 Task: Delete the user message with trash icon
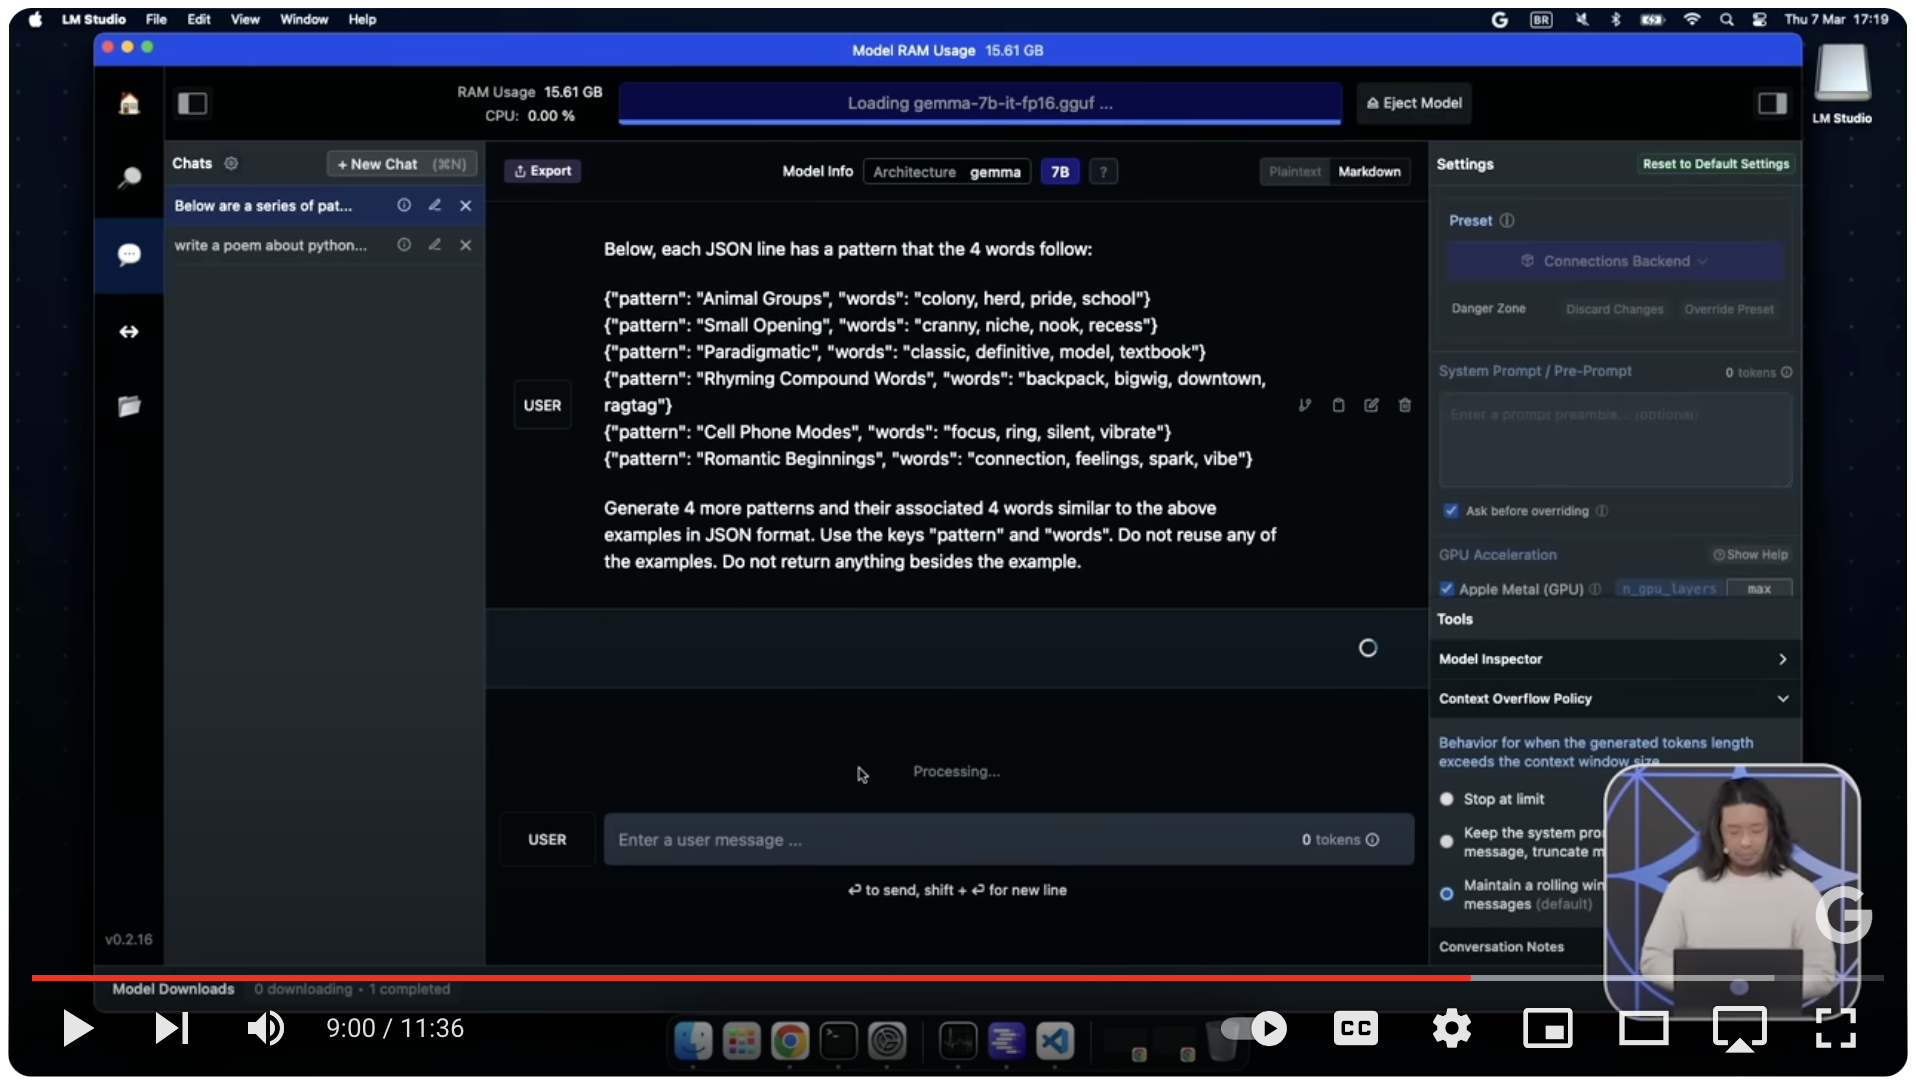pyautogui.click(x=1404, y=405)
